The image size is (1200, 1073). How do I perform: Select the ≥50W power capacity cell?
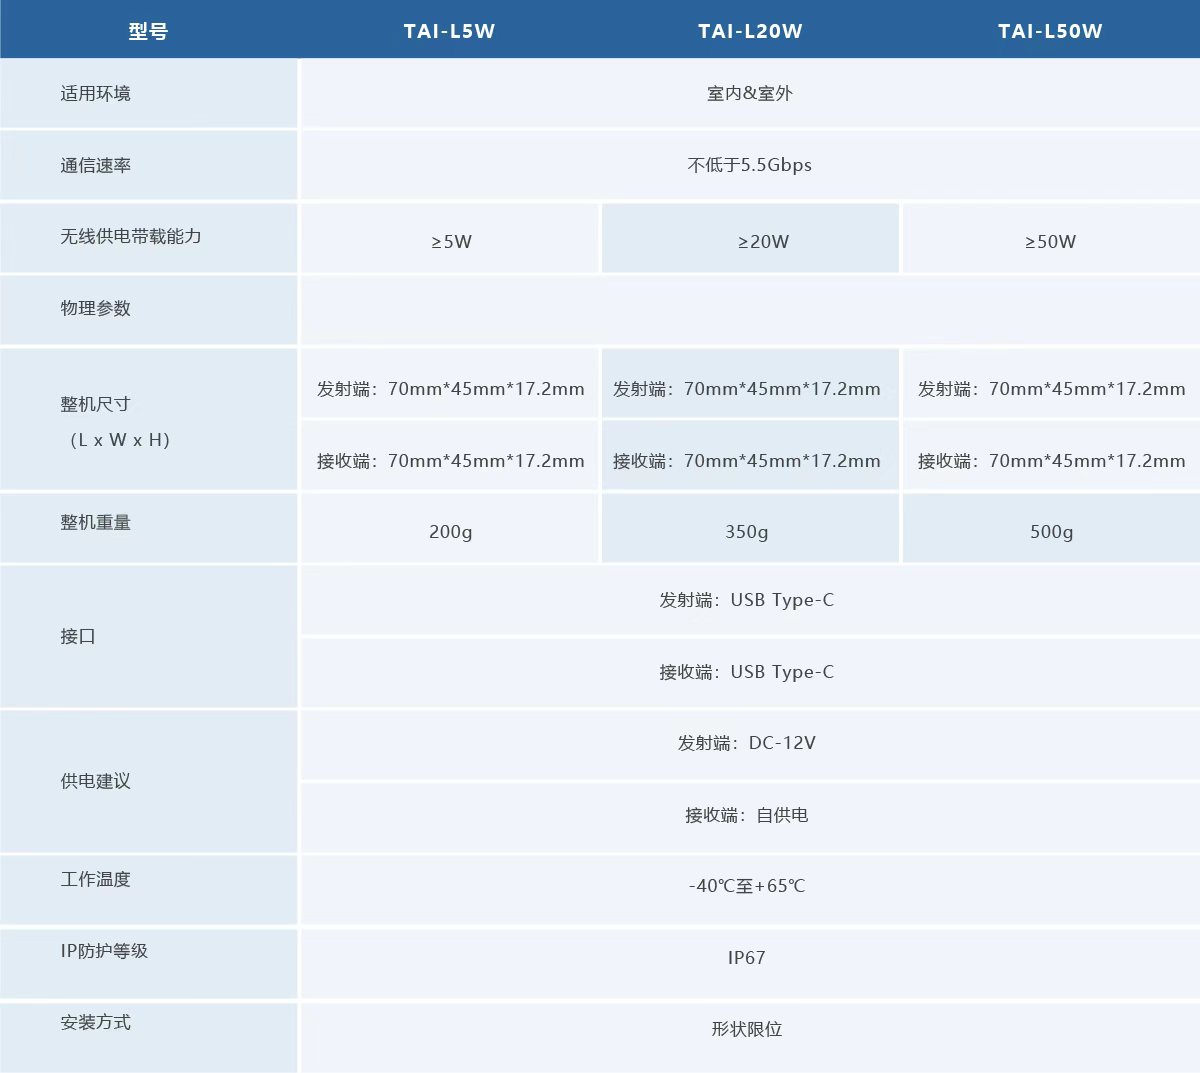(x=1050, y=241)
